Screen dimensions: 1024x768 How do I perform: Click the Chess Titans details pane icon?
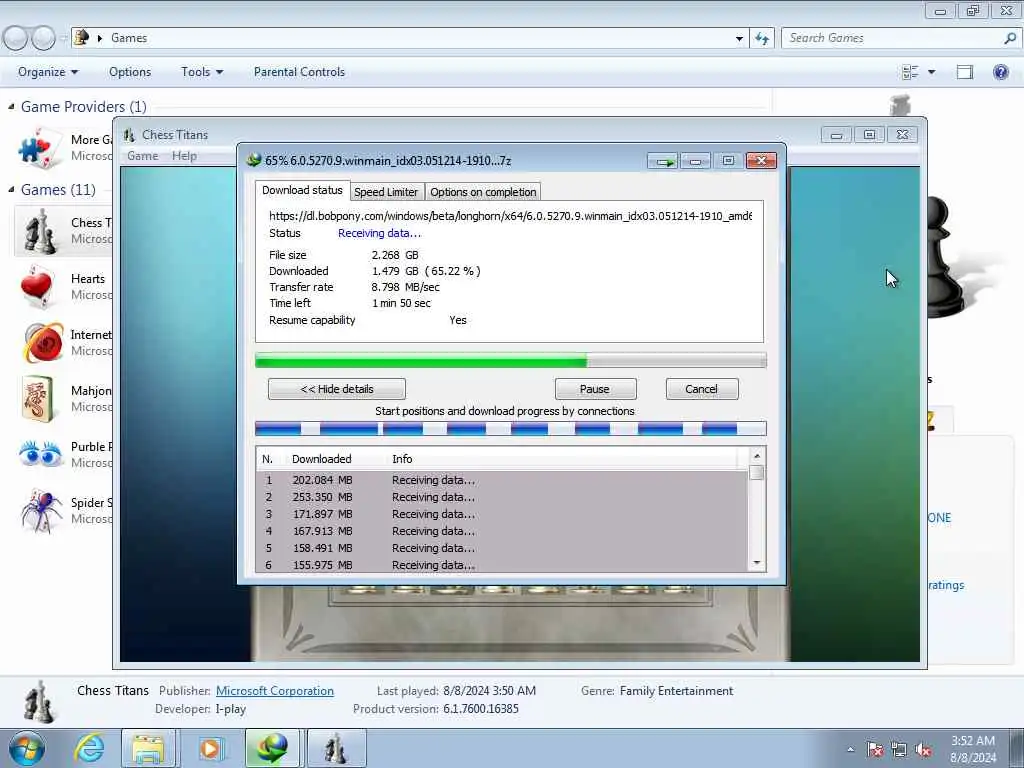click(39, 703)
